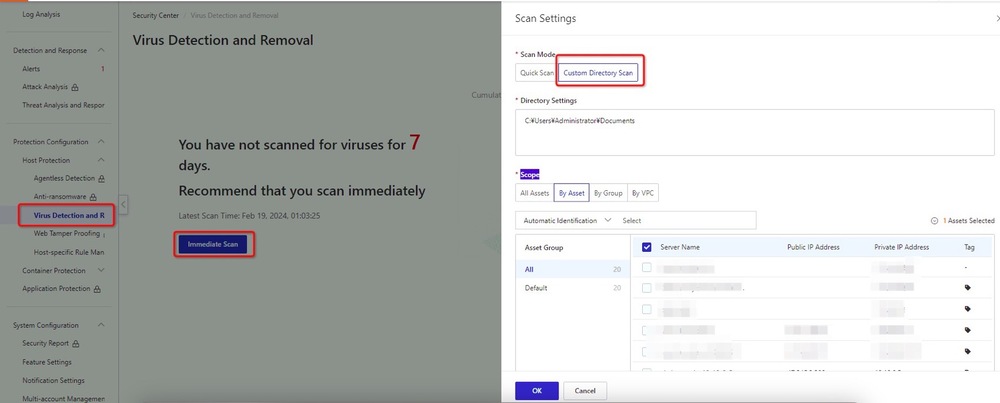Viewport: 1000px width, 403px height.
Task: Click the Server Name column header
Action: 680,247
